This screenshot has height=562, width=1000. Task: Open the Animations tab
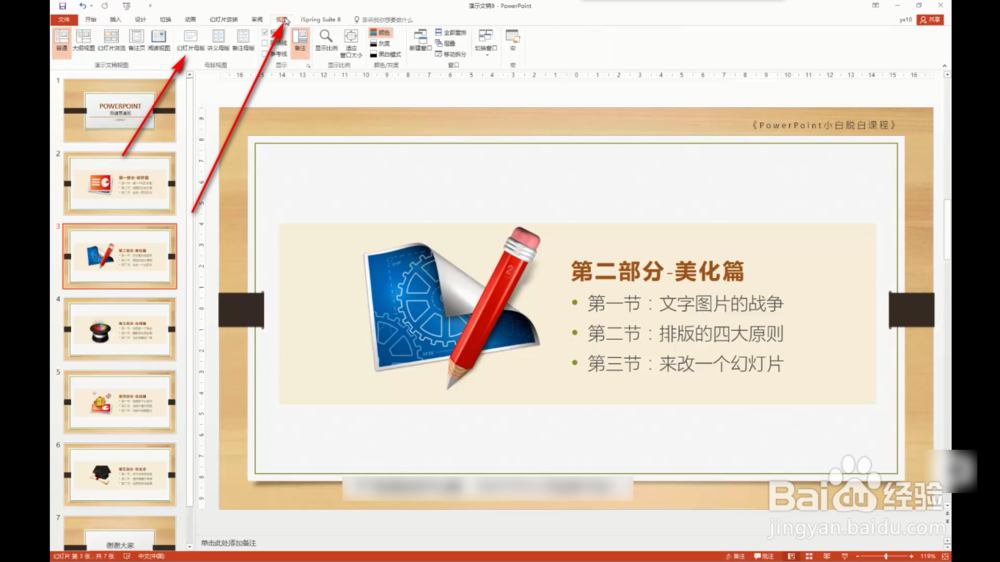click(190, 20)
